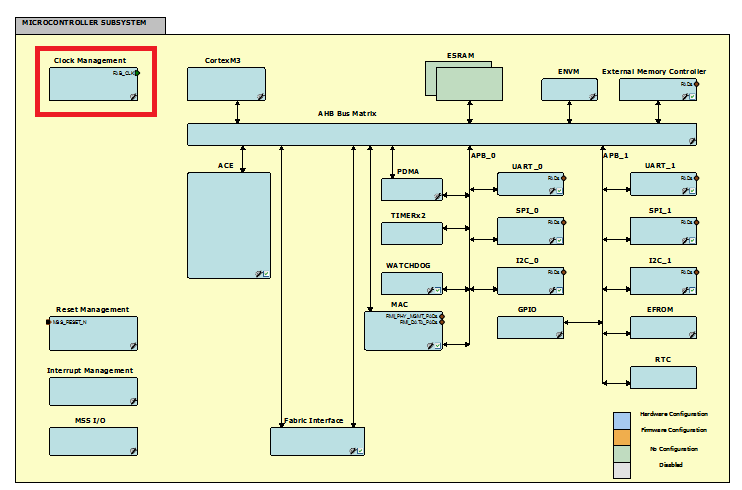Open Clock Management configuration wrench icon

pos(132,96)
